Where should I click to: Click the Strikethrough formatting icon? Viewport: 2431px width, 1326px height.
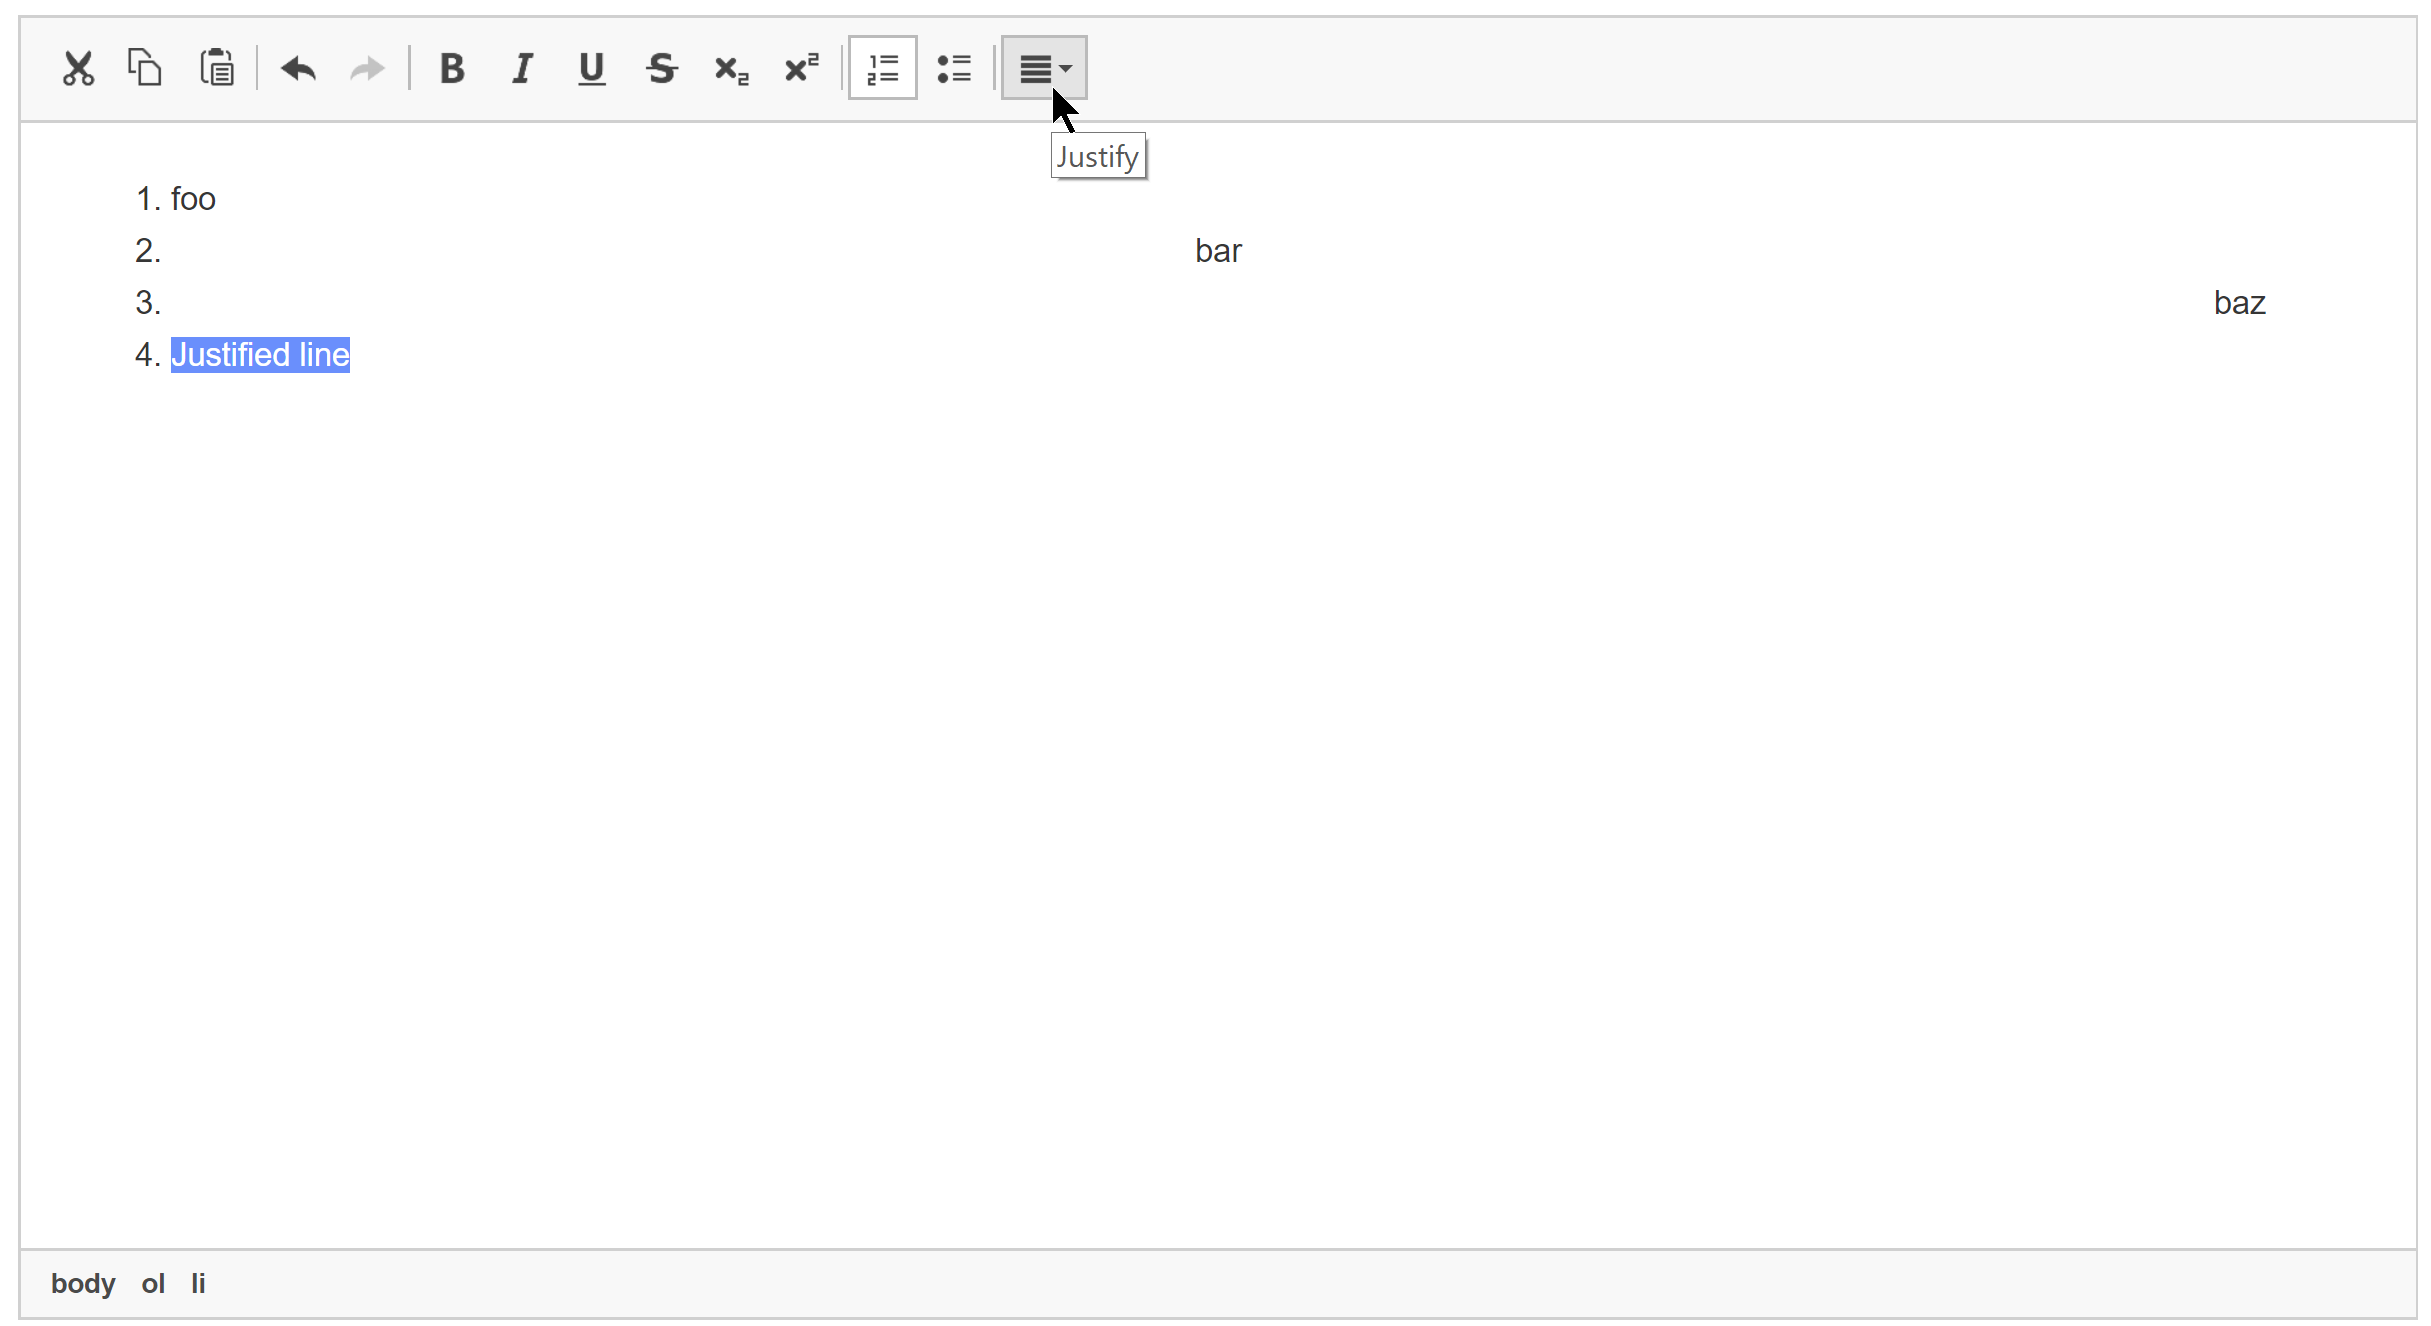[x=660, y=69]
